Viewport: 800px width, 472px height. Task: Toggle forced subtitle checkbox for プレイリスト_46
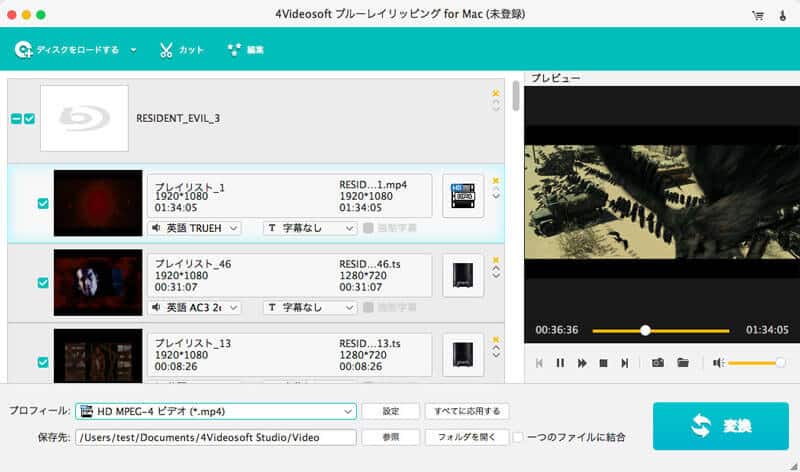[368, 307]
